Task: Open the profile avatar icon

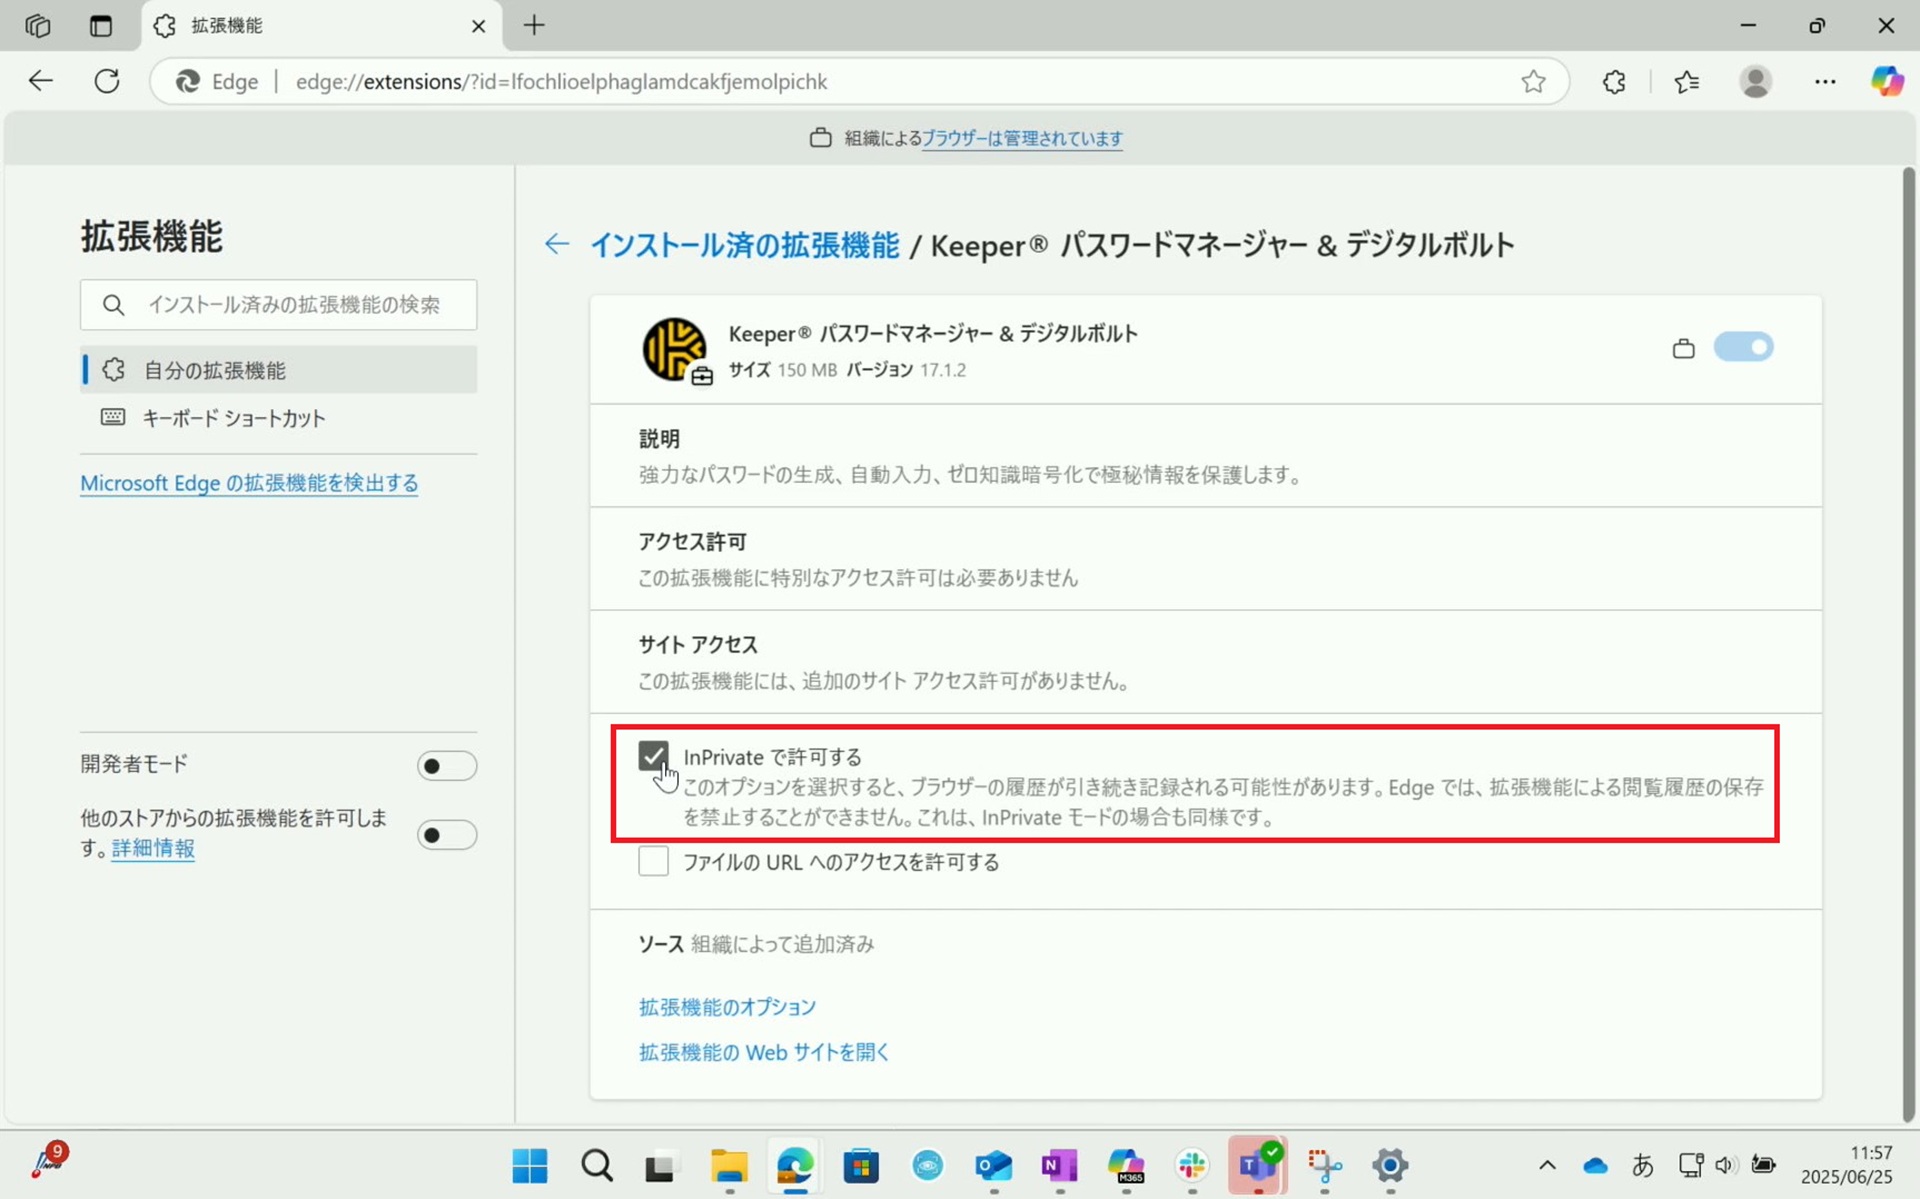Action: coord(1755,81)
